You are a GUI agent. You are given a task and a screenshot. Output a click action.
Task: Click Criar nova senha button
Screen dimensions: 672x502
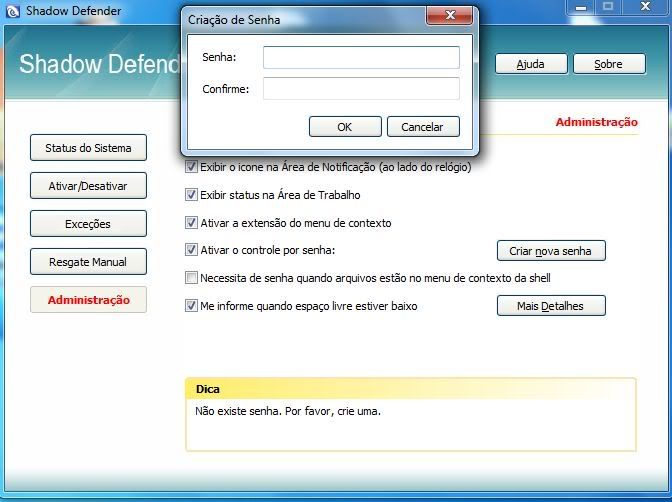pos(551,251)
